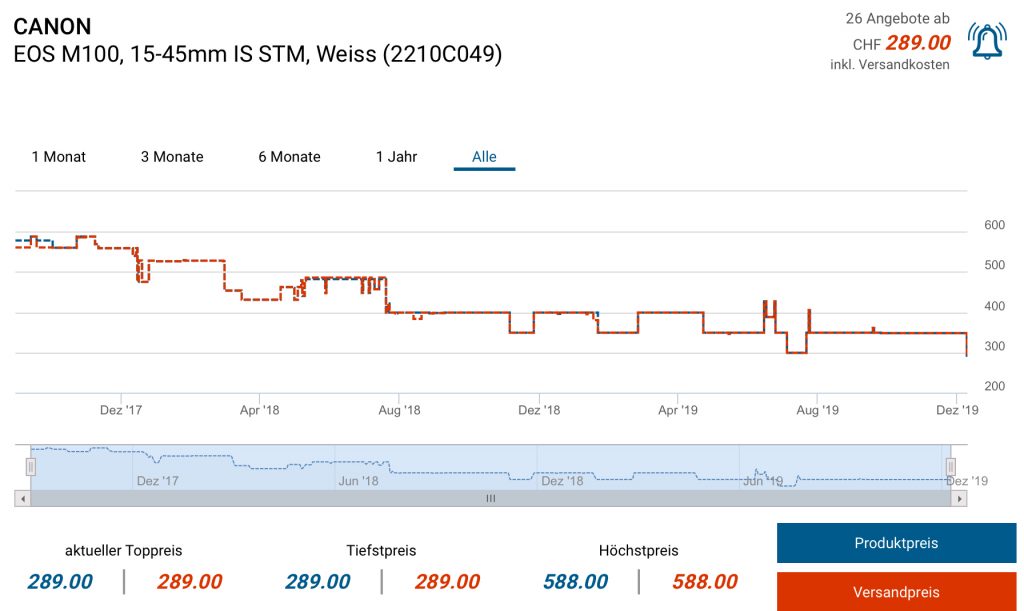Screen dimensions: 1024x611
Task: Click the chart scrollbar's center grip
Action: pos(490,498)
